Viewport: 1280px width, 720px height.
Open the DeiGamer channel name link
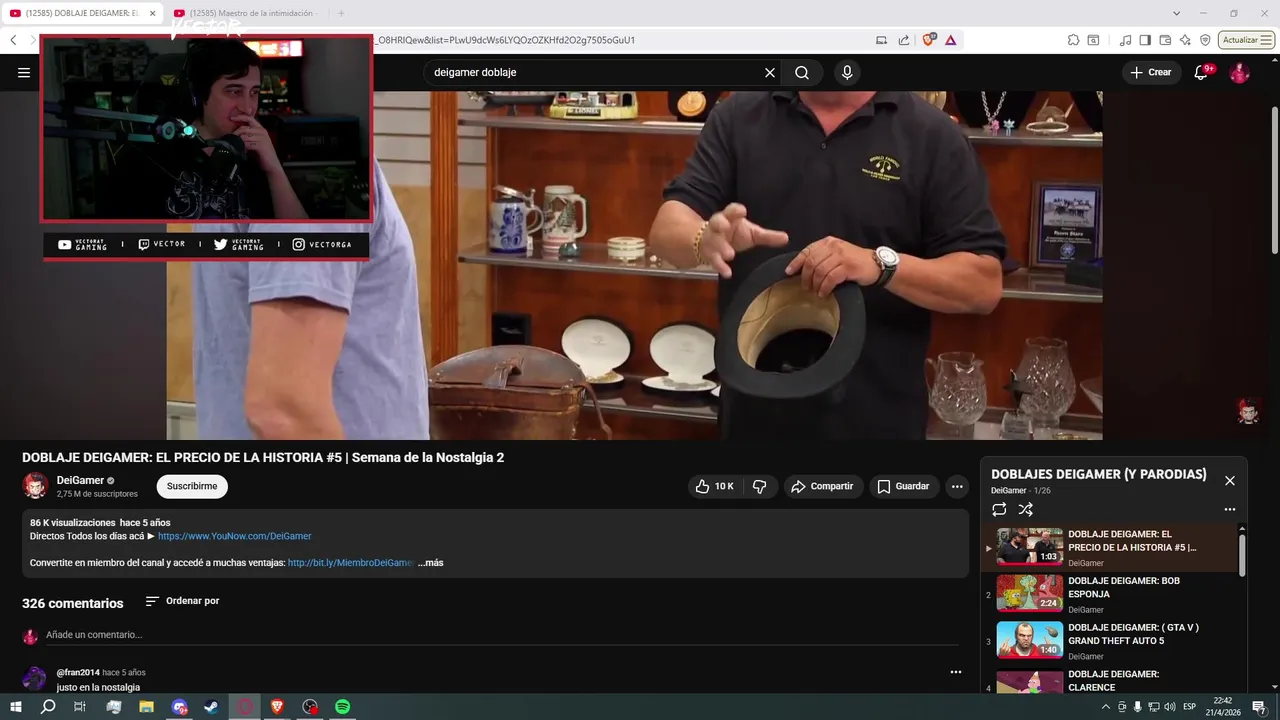coord(80,480)
